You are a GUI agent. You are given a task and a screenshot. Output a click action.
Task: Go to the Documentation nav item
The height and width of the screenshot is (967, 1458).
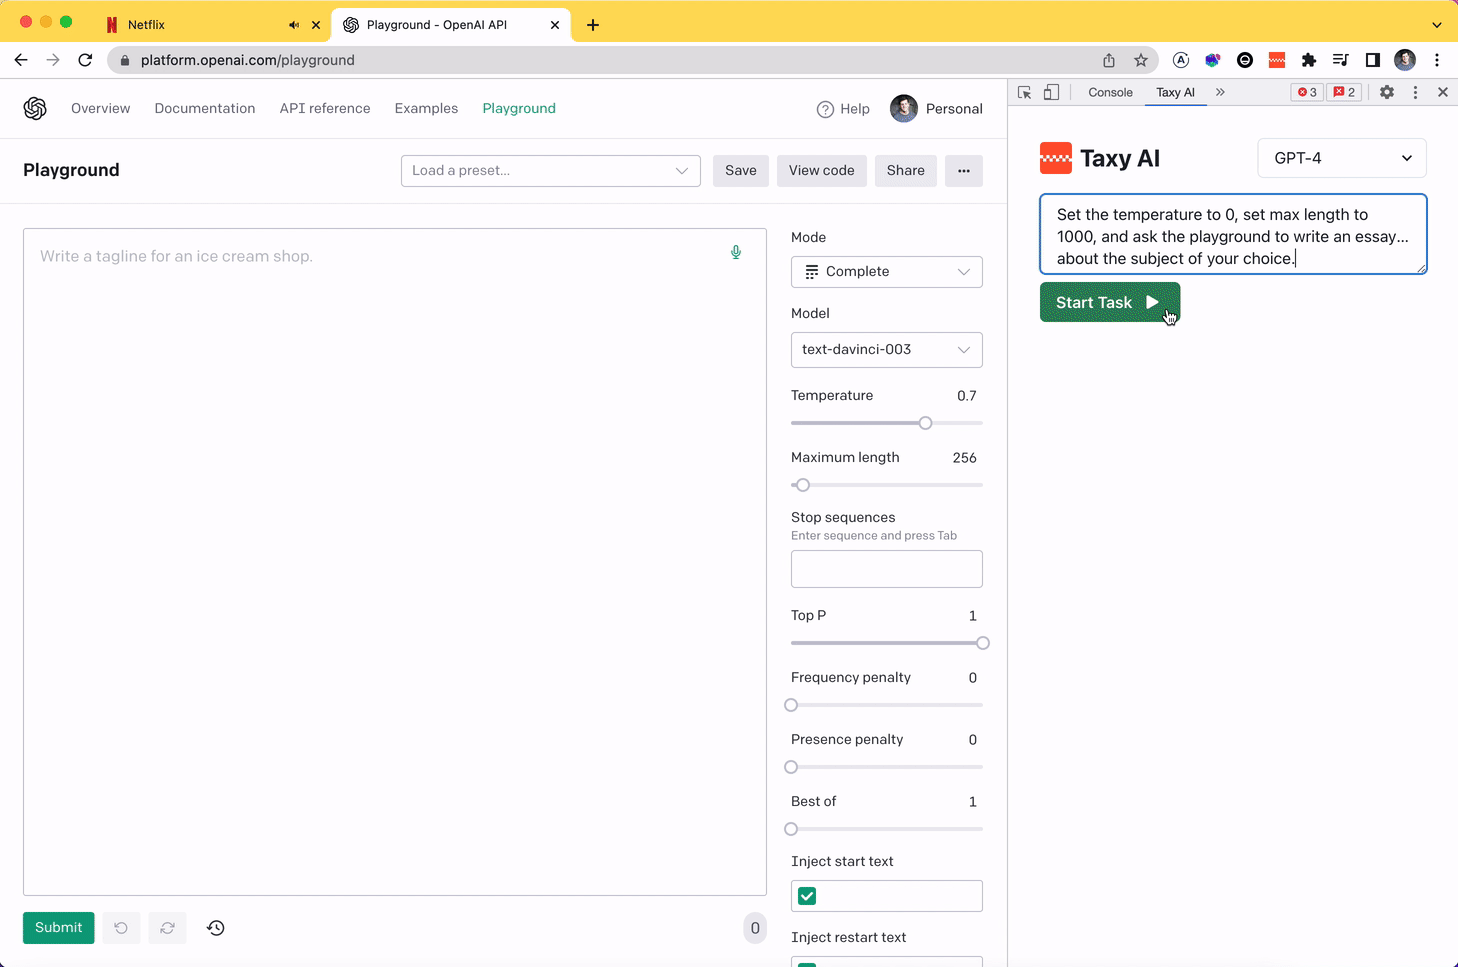pos(205,108)
